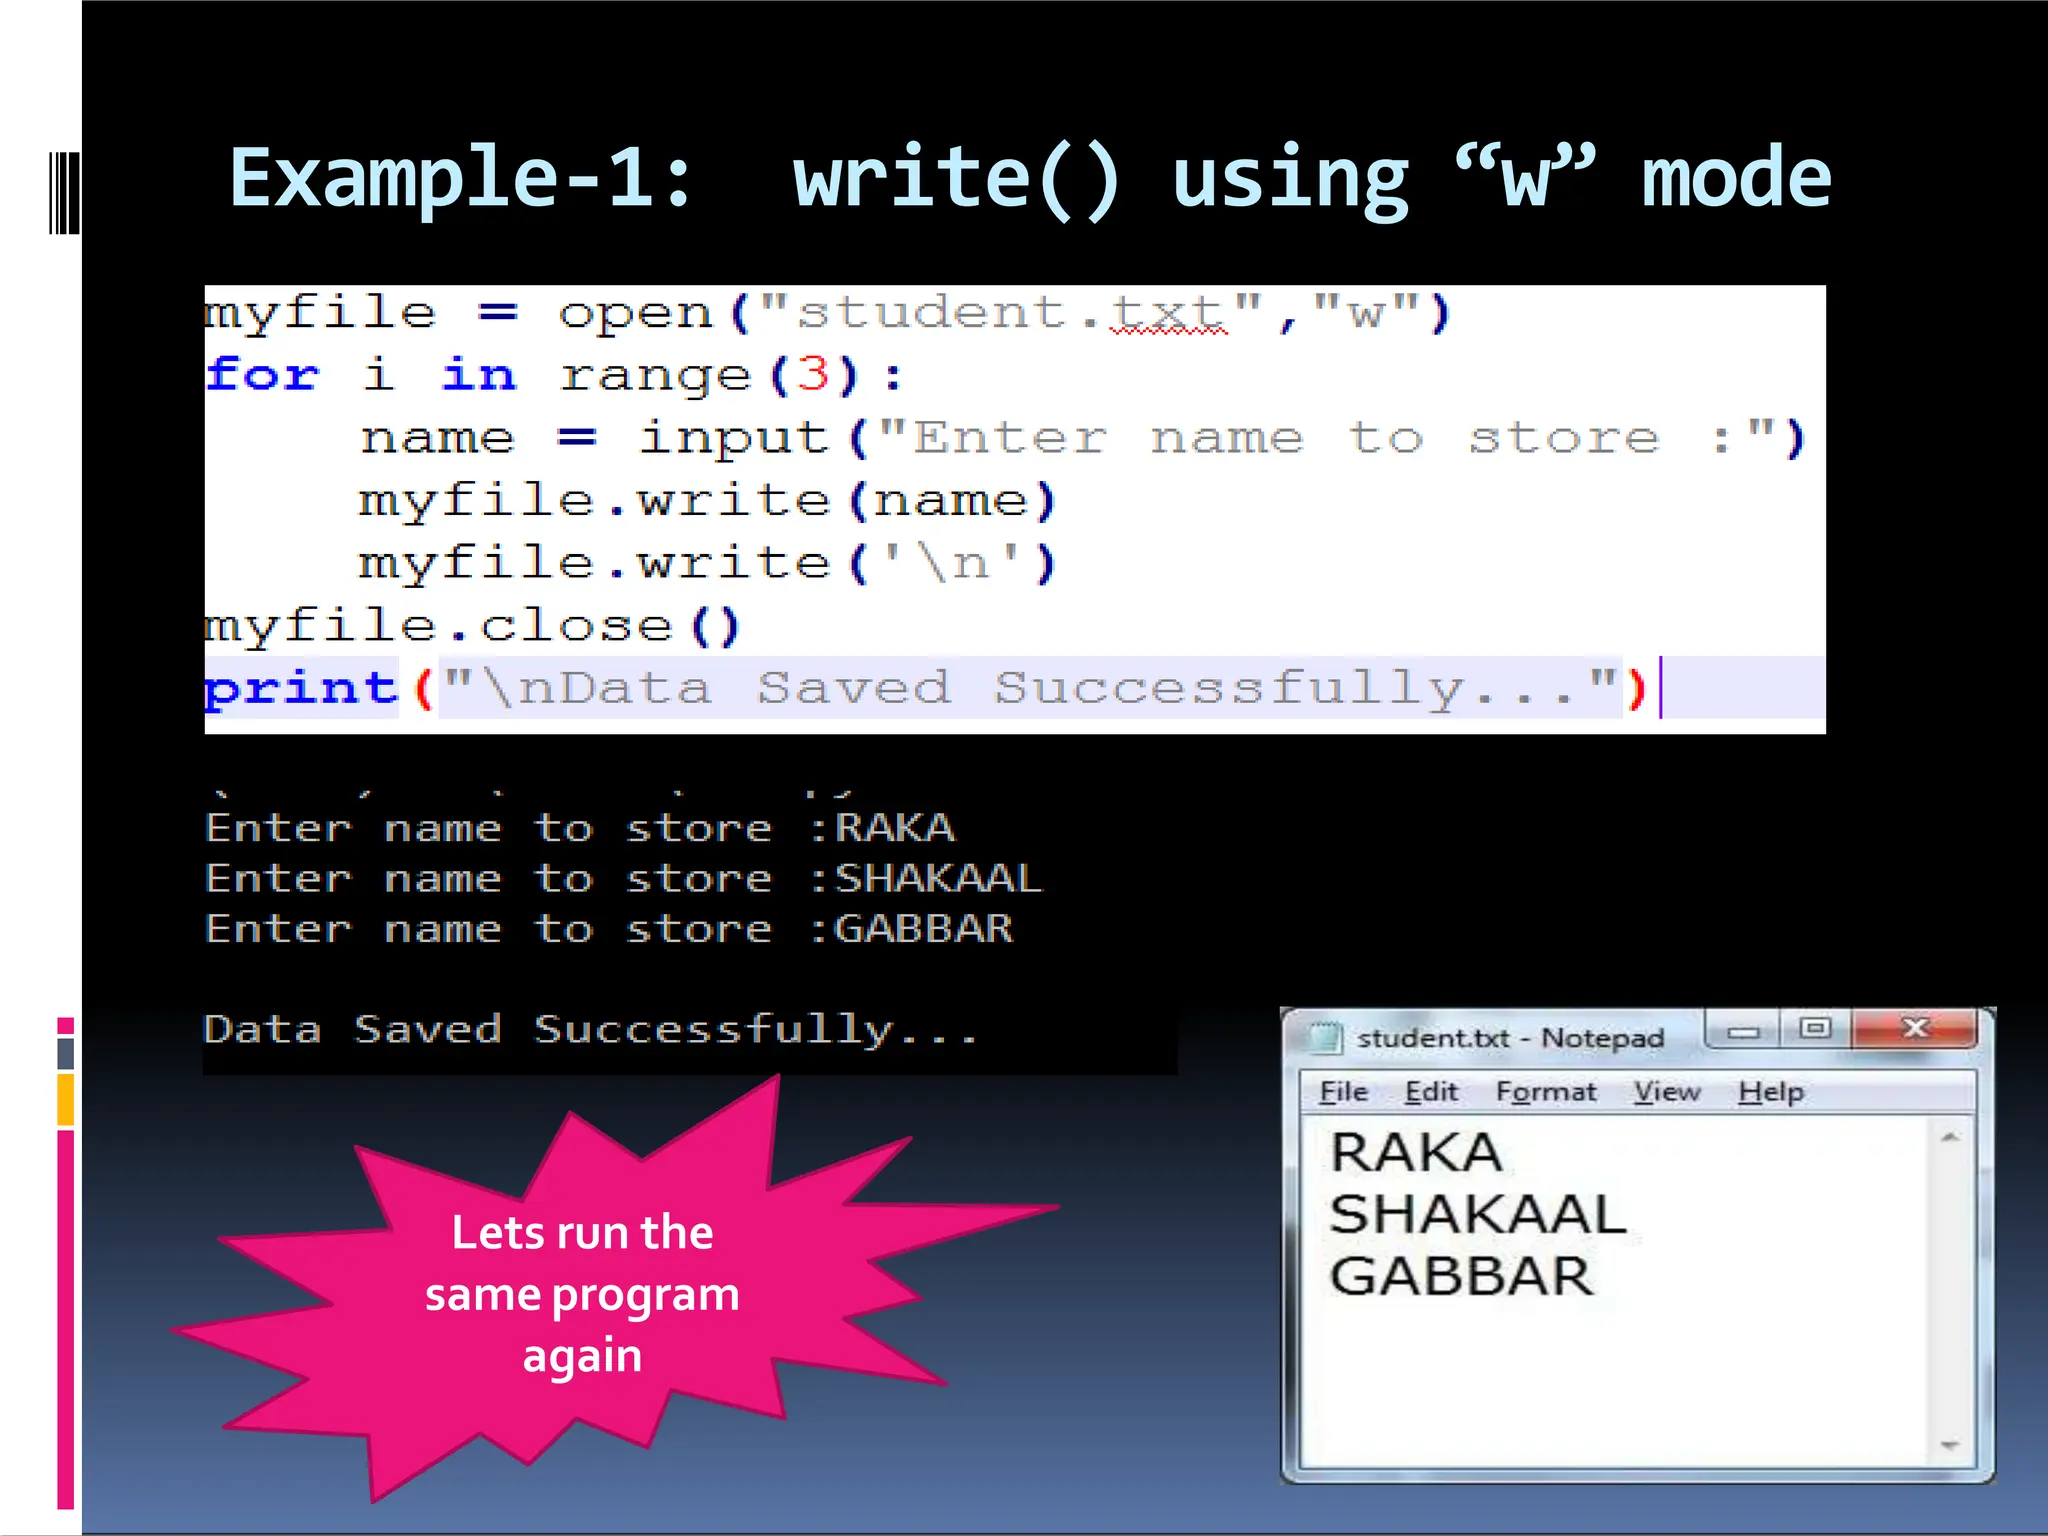Click the 'Example-1: write() using "w" mode' heading
Viewport: 2048px width, 1536px height.
pyautogui.click(x=1030, y=178)
